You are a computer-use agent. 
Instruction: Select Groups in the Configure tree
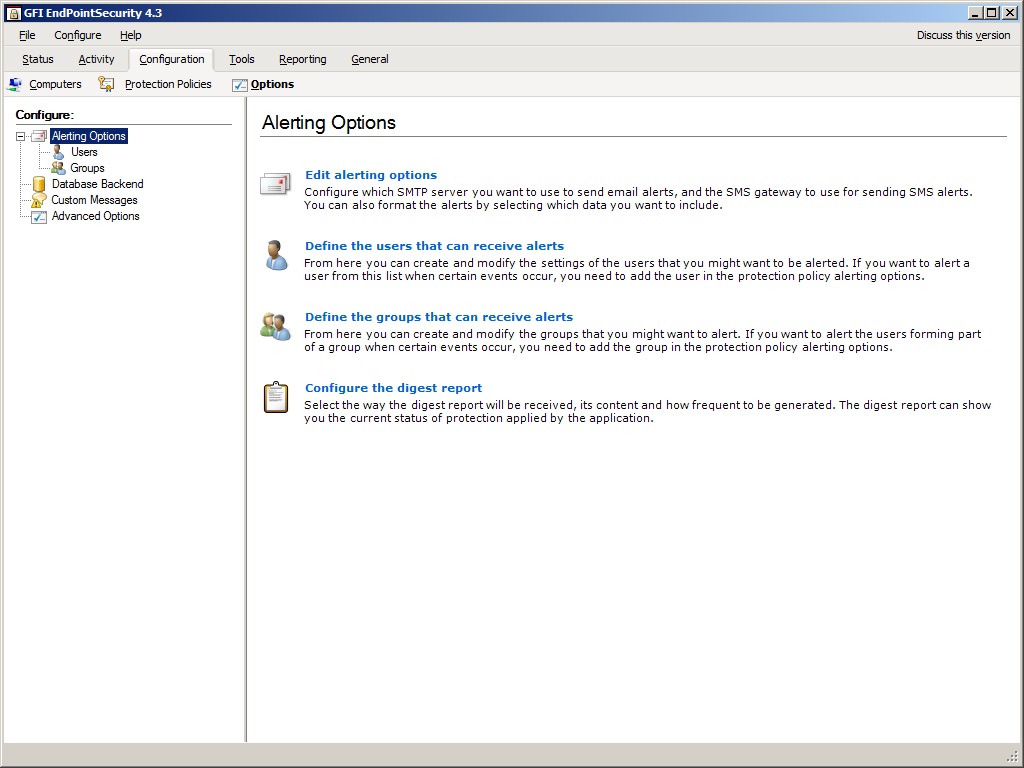pos(88,168)
